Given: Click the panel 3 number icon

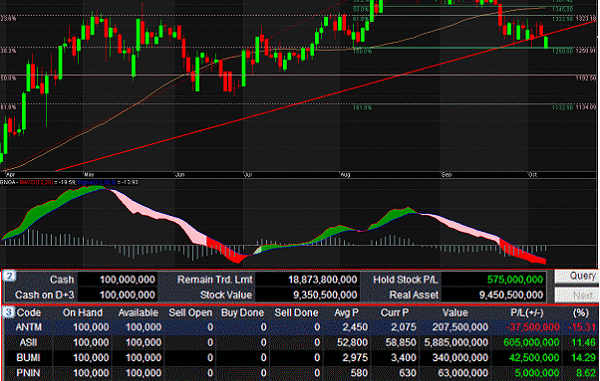Looking at the screenshot, I should pyautogui.click(x=8, y=312).
